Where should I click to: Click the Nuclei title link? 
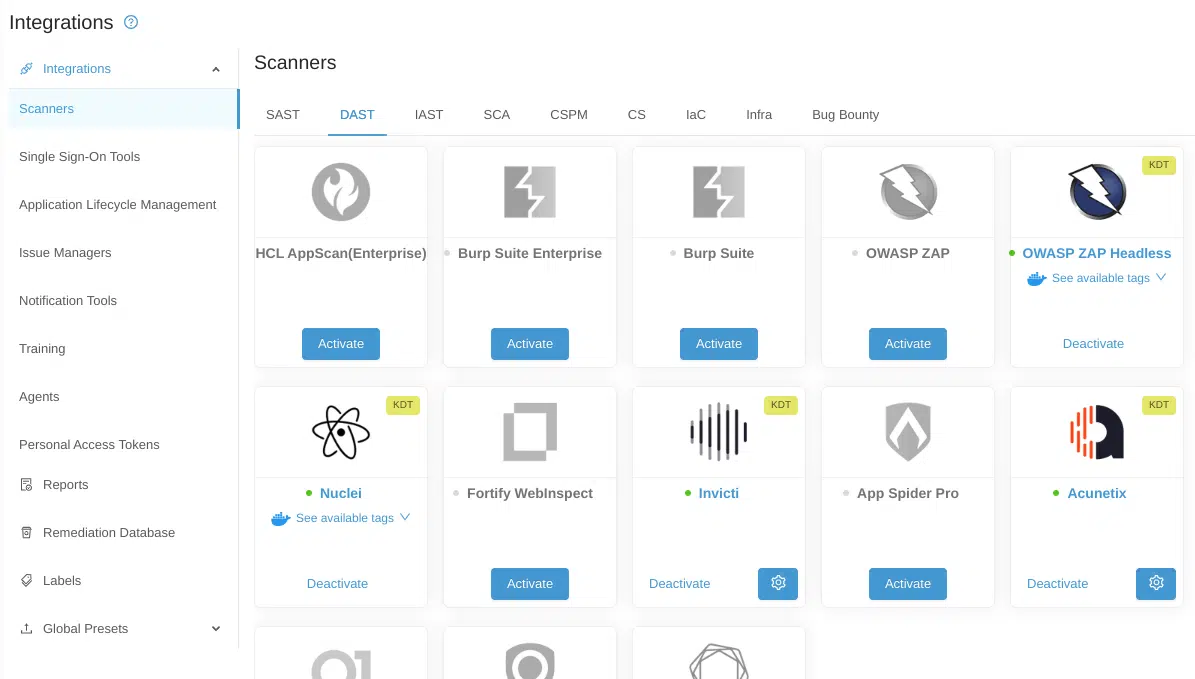coord(341,493)
